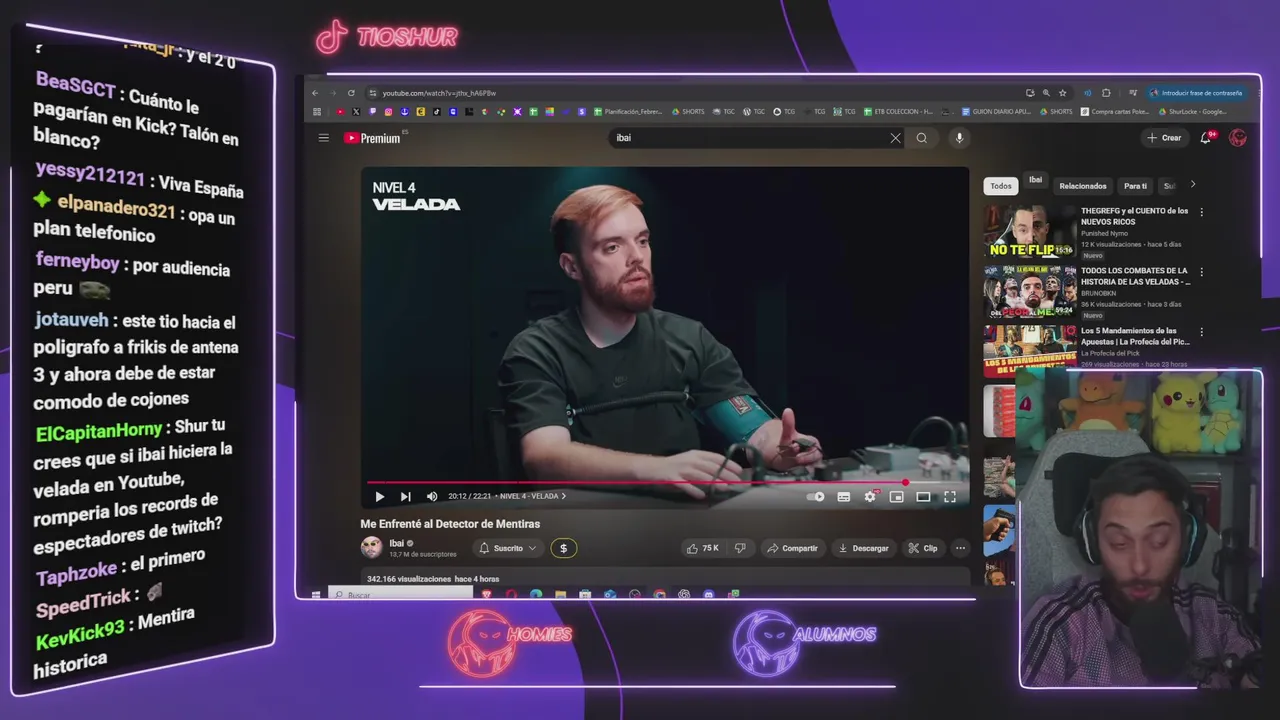
Task: Open the 'ShurLocke - Google' bookmark
Action: 1192,112
